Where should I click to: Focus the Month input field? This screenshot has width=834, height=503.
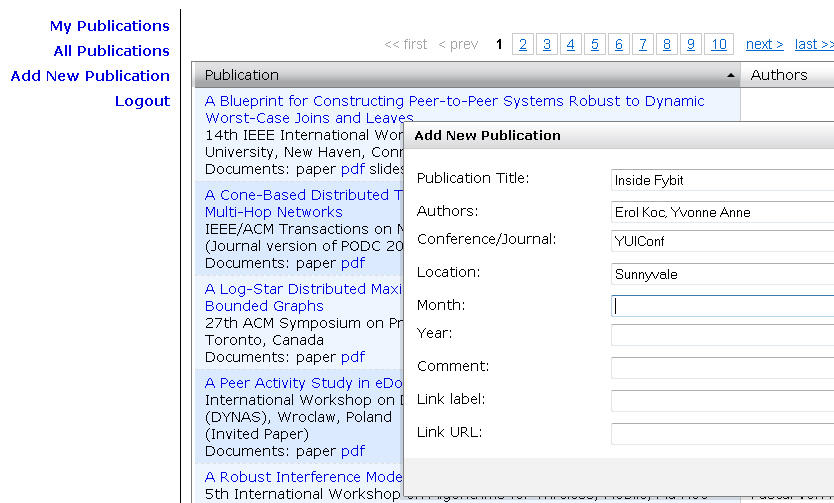(x=722, y=306)
